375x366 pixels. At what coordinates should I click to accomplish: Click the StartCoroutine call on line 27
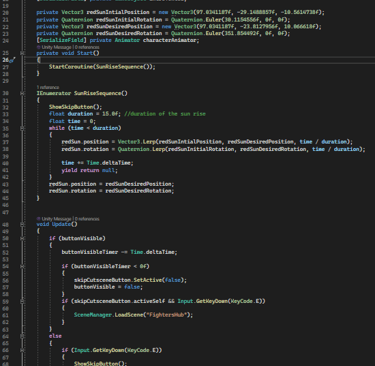click(x=102, y=67)
